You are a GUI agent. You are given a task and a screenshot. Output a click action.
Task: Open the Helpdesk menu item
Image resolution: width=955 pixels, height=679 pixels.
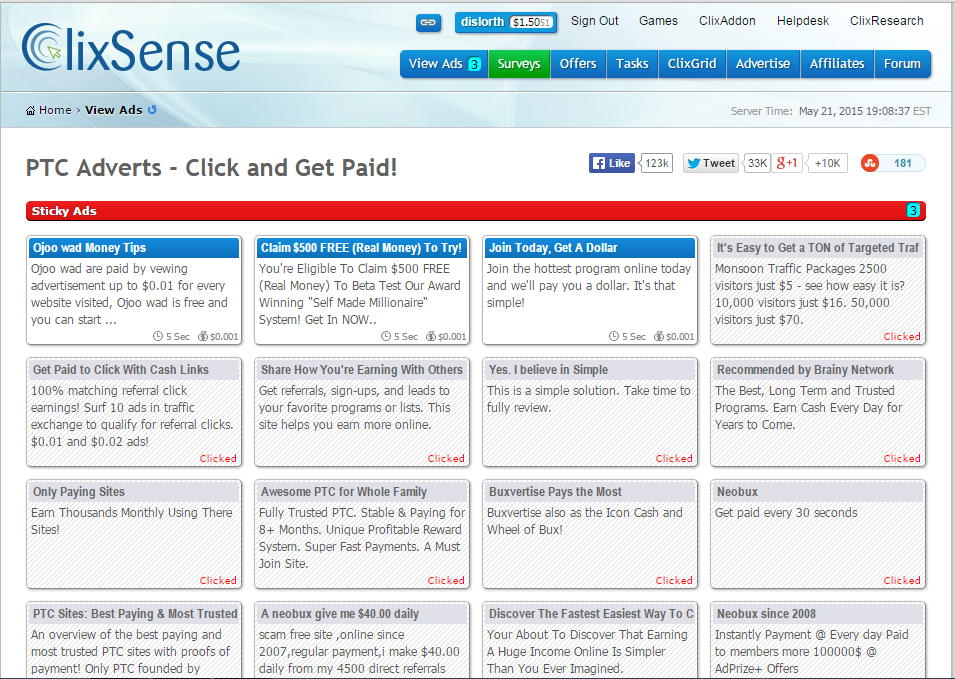pyautogui.click(x=802, y=20)
